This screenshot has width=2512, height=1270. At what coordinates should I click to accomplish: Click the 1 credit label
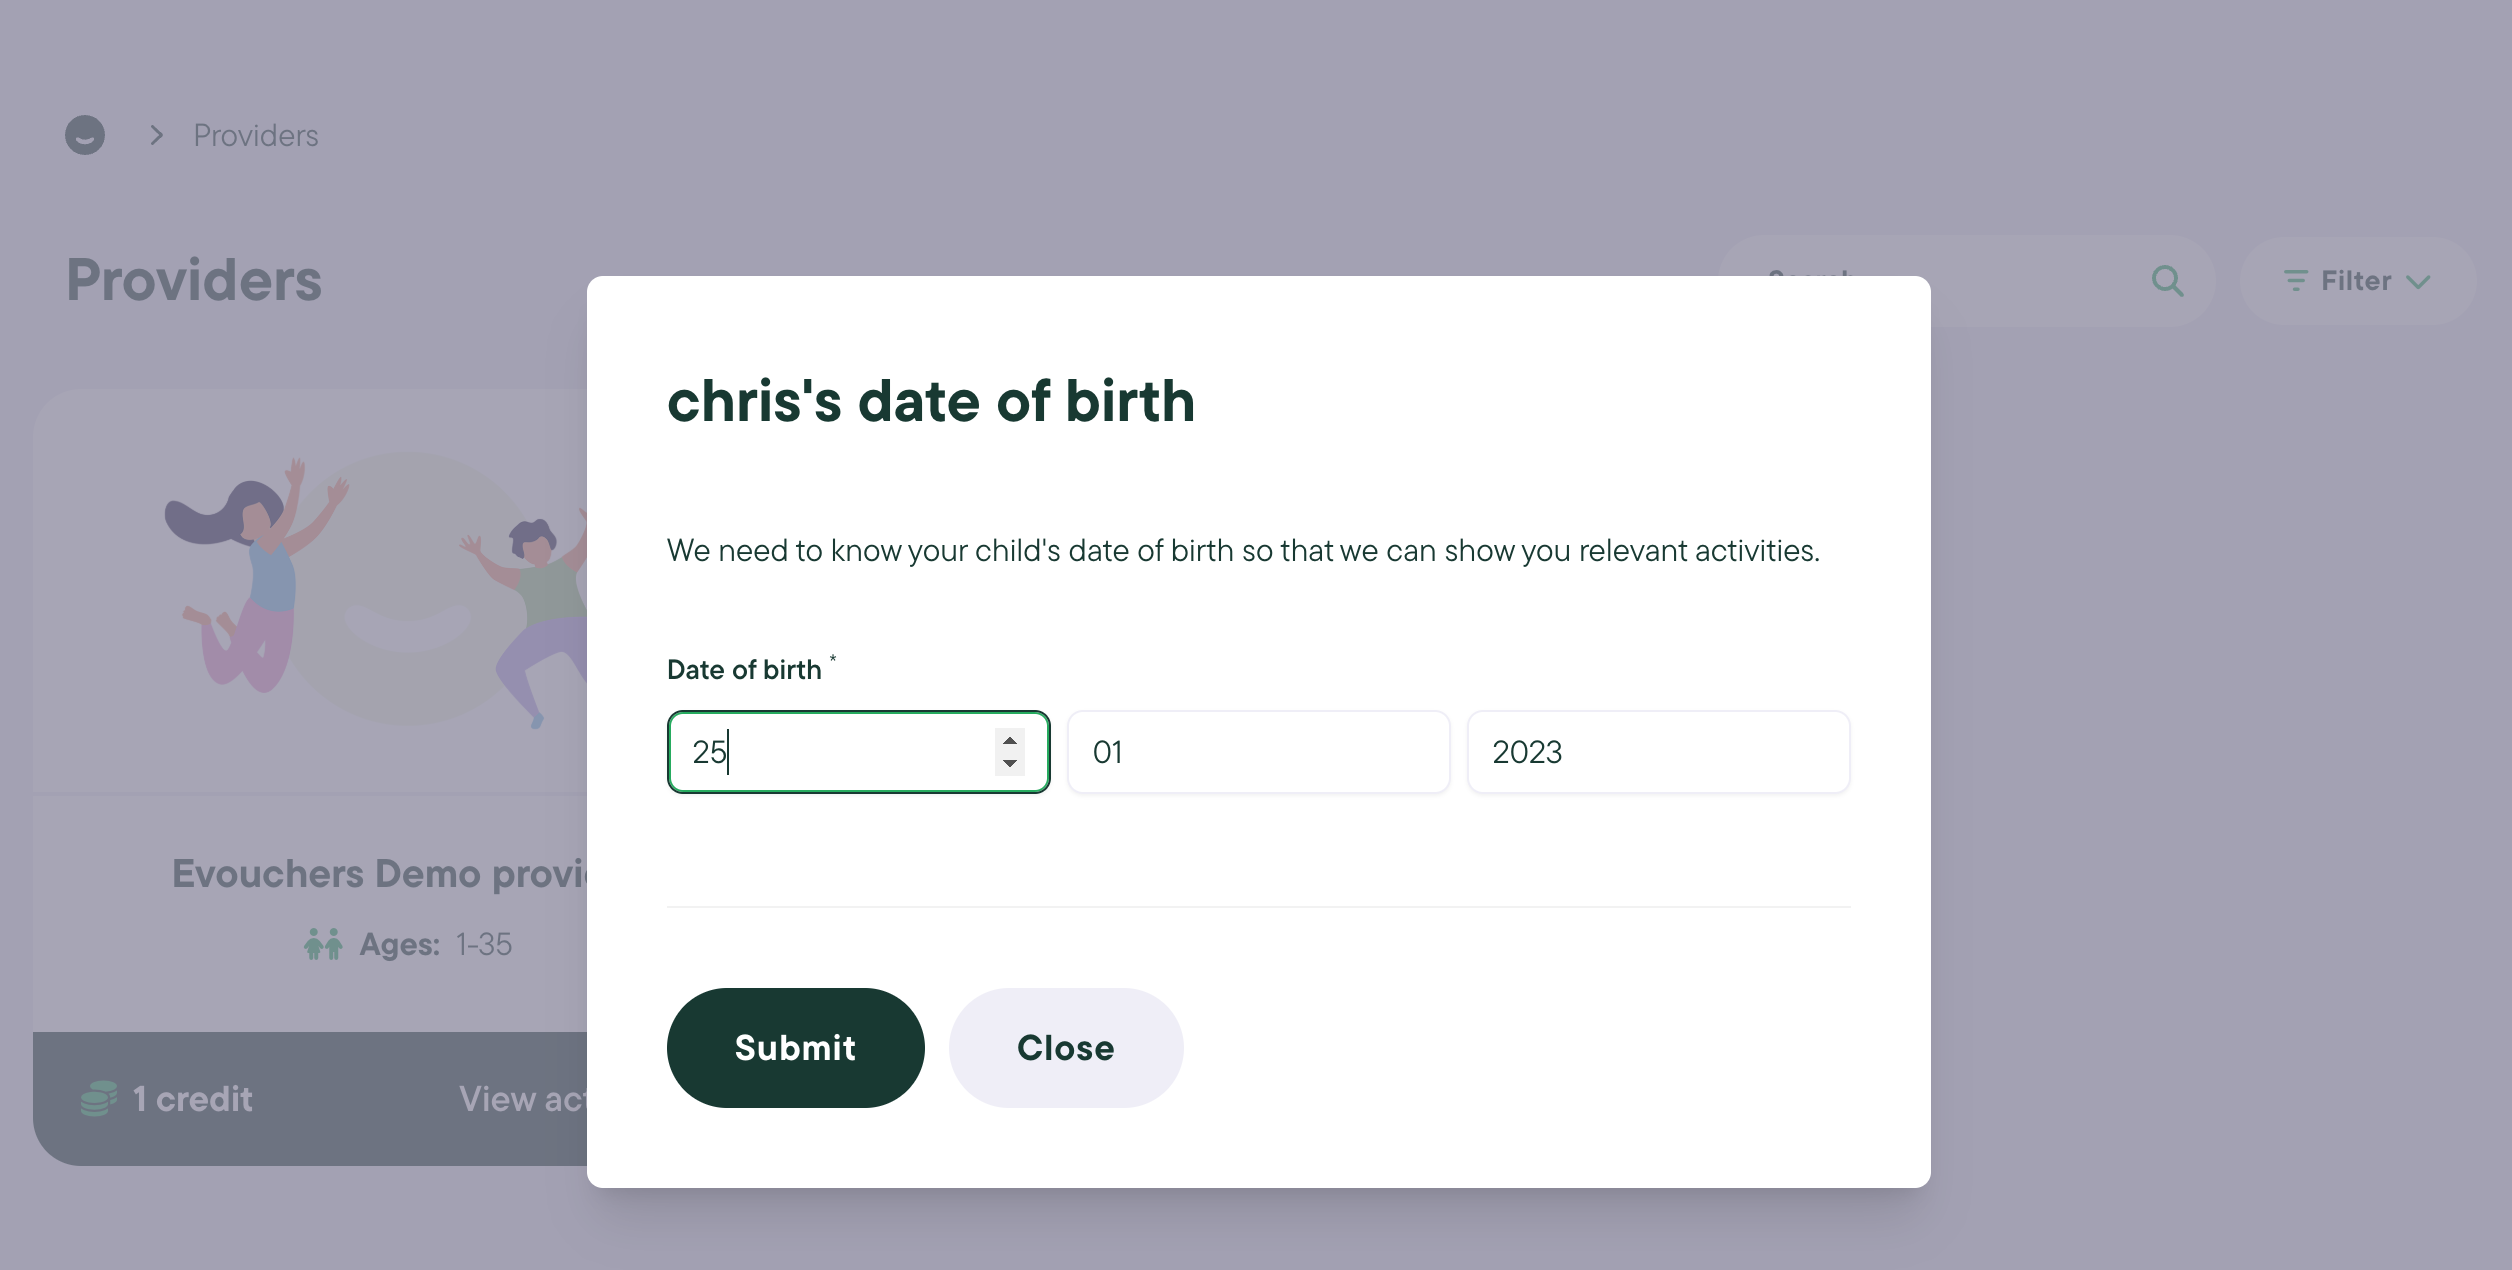190,1098
